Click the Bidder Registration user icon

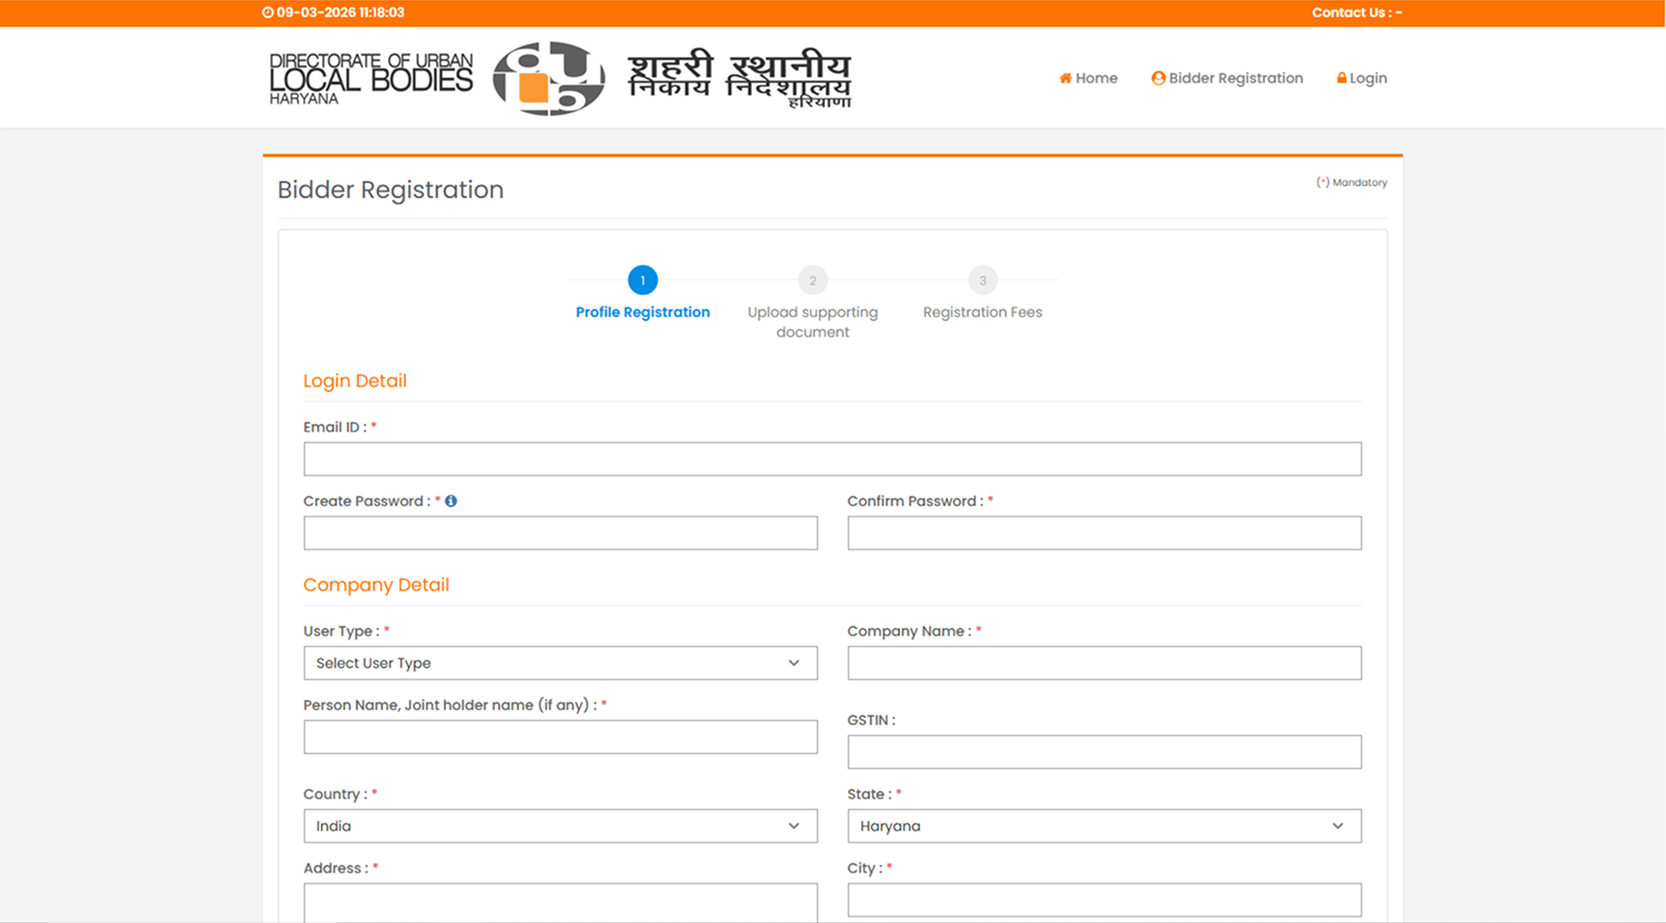1158,78
